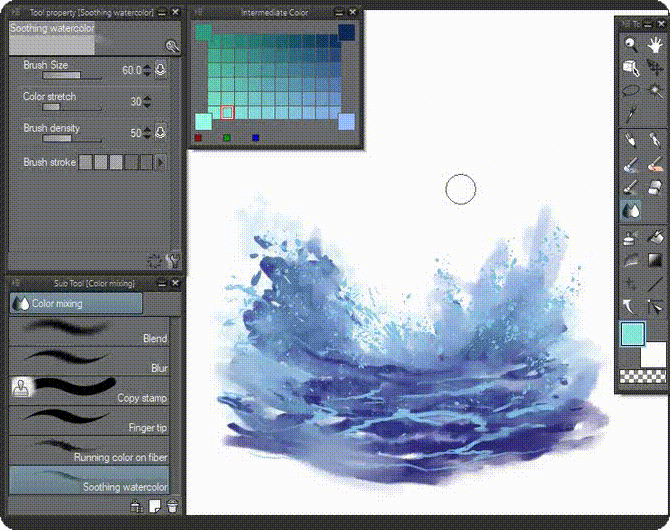
Task: Open the Tool property panel menu
Action: tap(14, 12)
